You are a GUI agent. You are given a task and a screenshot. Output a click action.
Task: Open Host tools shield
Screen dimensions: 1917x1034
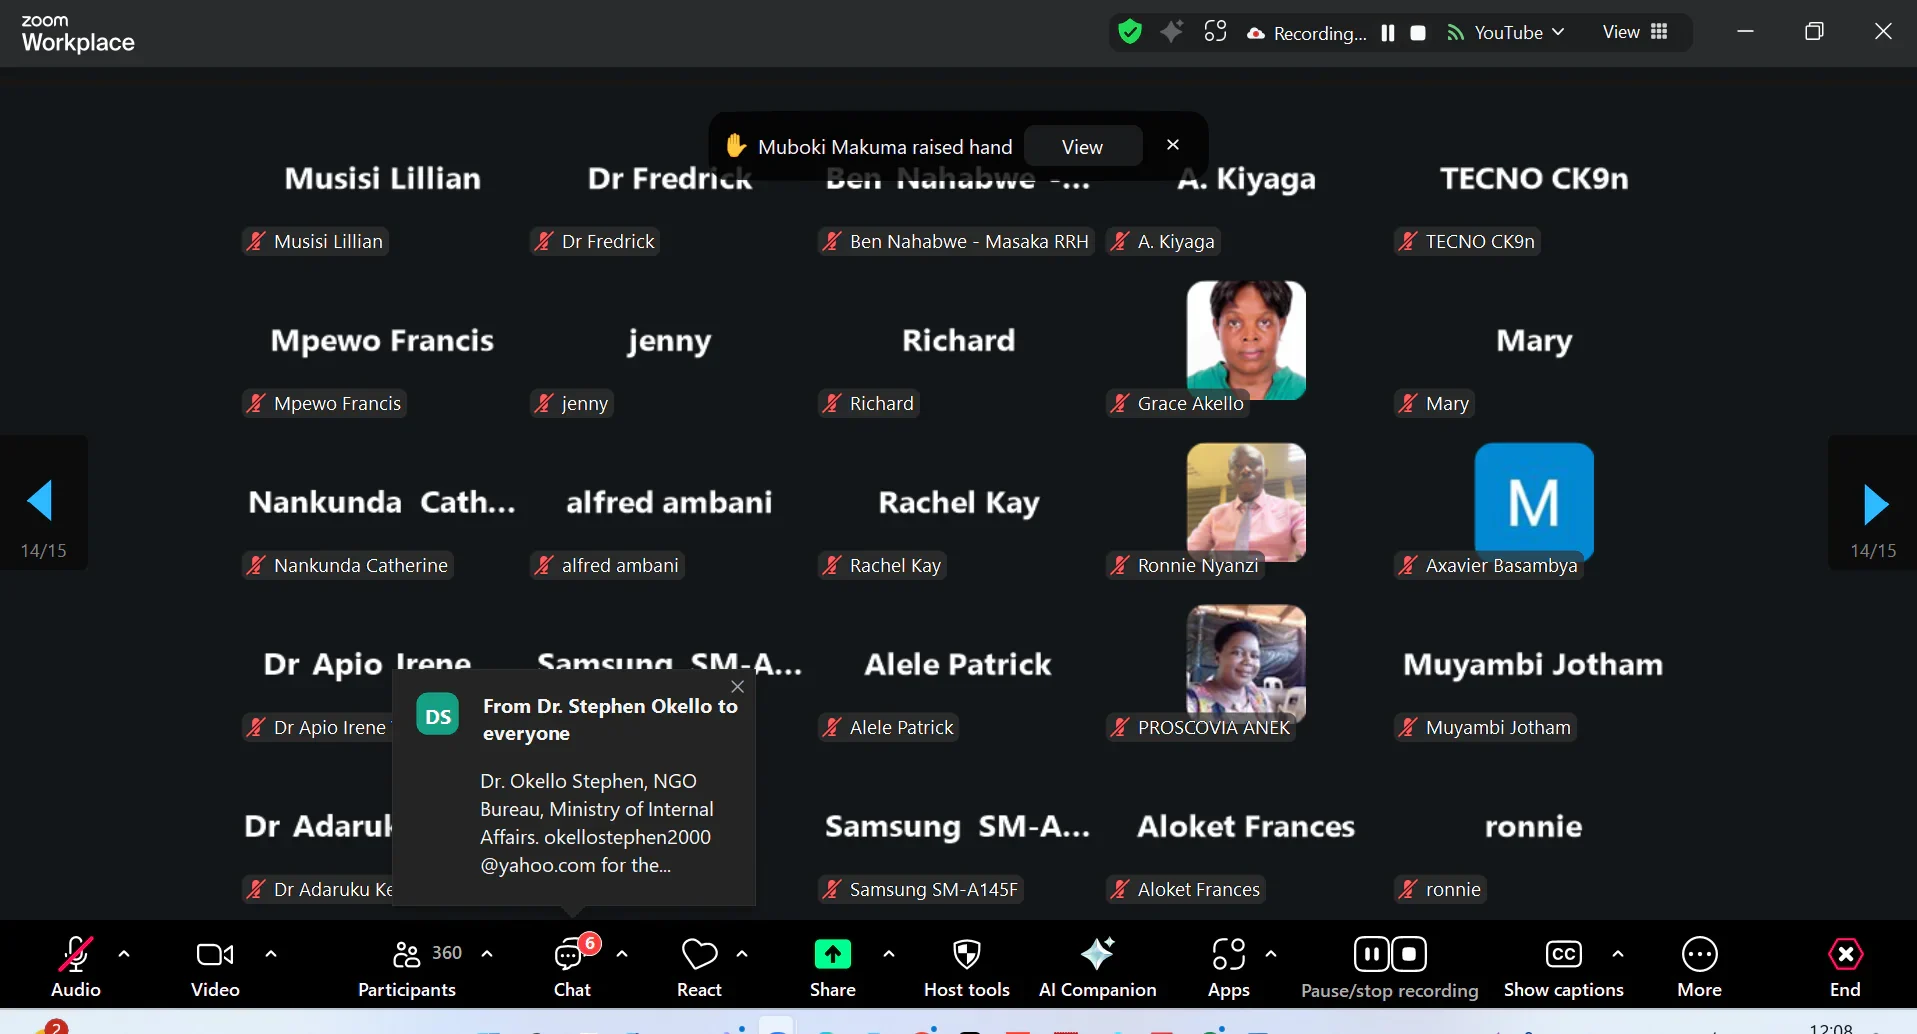966,967
